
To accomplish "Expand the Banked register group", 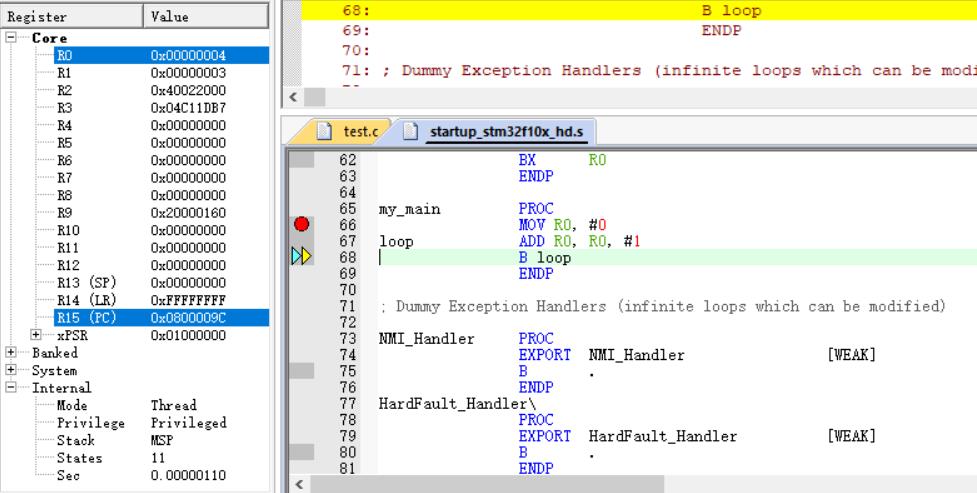I will pos(11,353).
